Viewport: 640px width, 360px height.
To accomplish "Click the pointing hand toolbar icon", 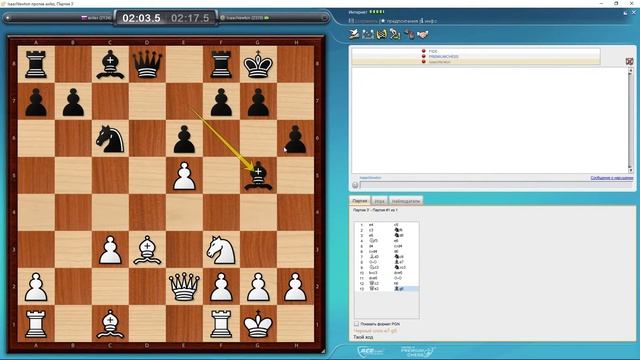I will click(x=409, y=35).
